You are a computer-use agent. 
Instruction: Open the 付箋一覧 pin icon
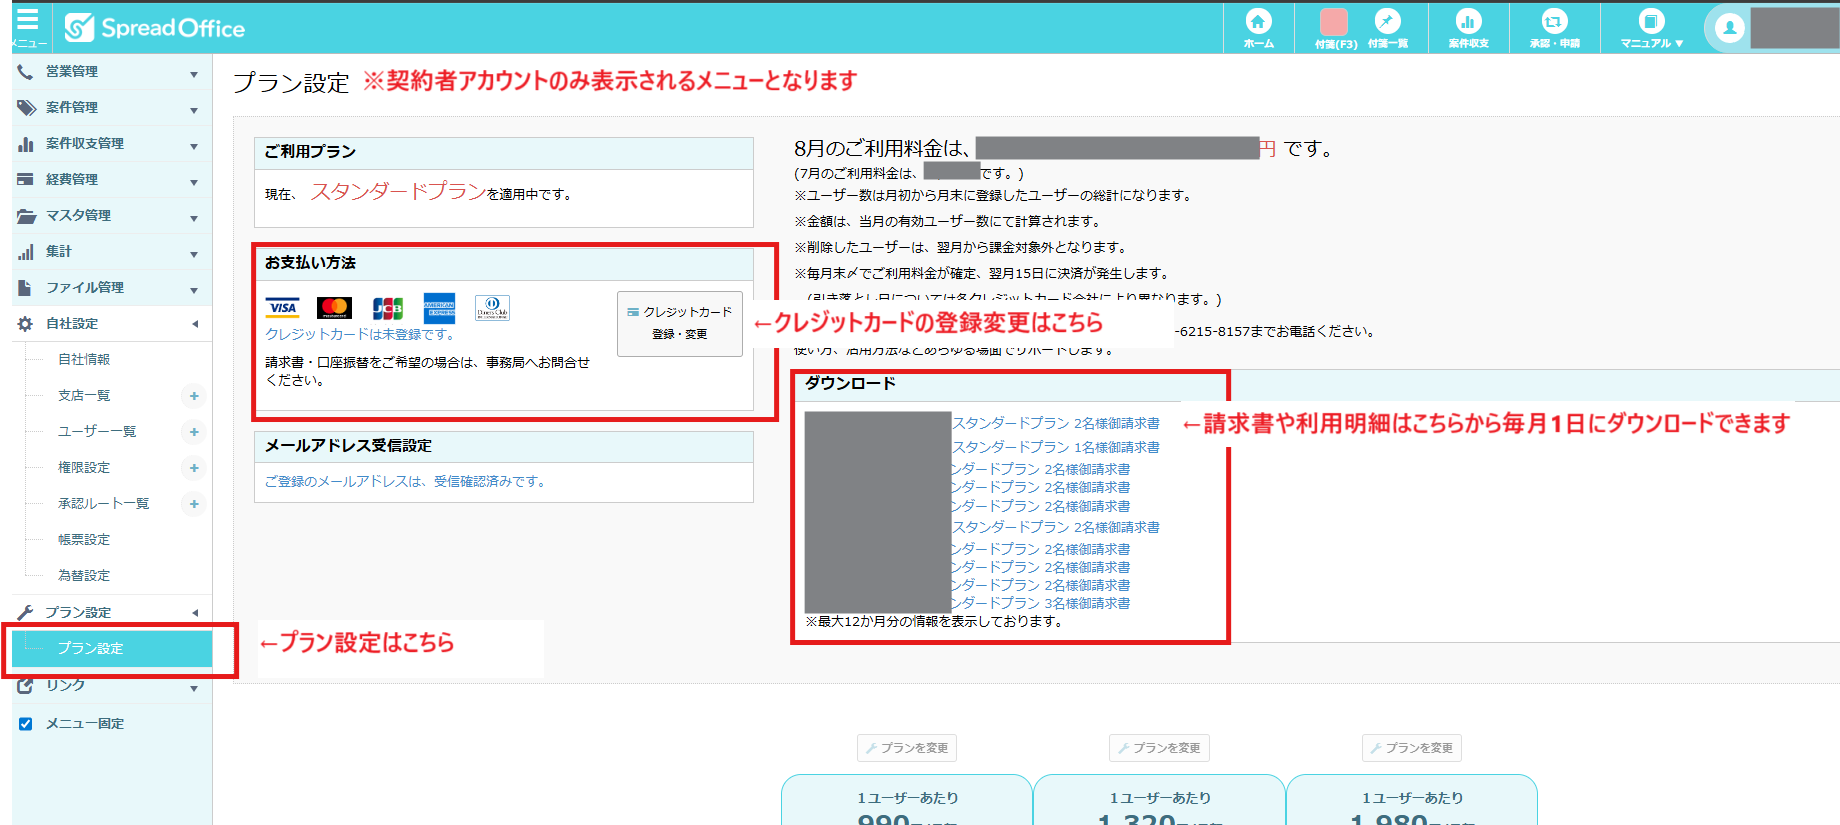point(1387,27)
